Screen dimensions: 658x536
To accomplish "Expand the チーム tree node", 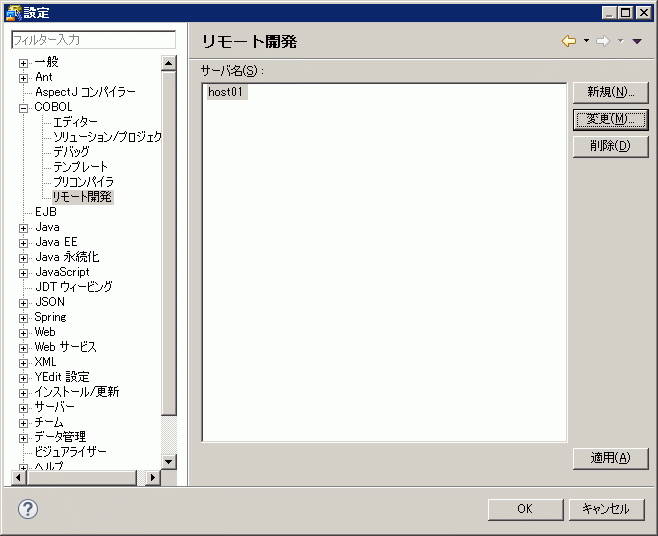I will coord(24,423).
